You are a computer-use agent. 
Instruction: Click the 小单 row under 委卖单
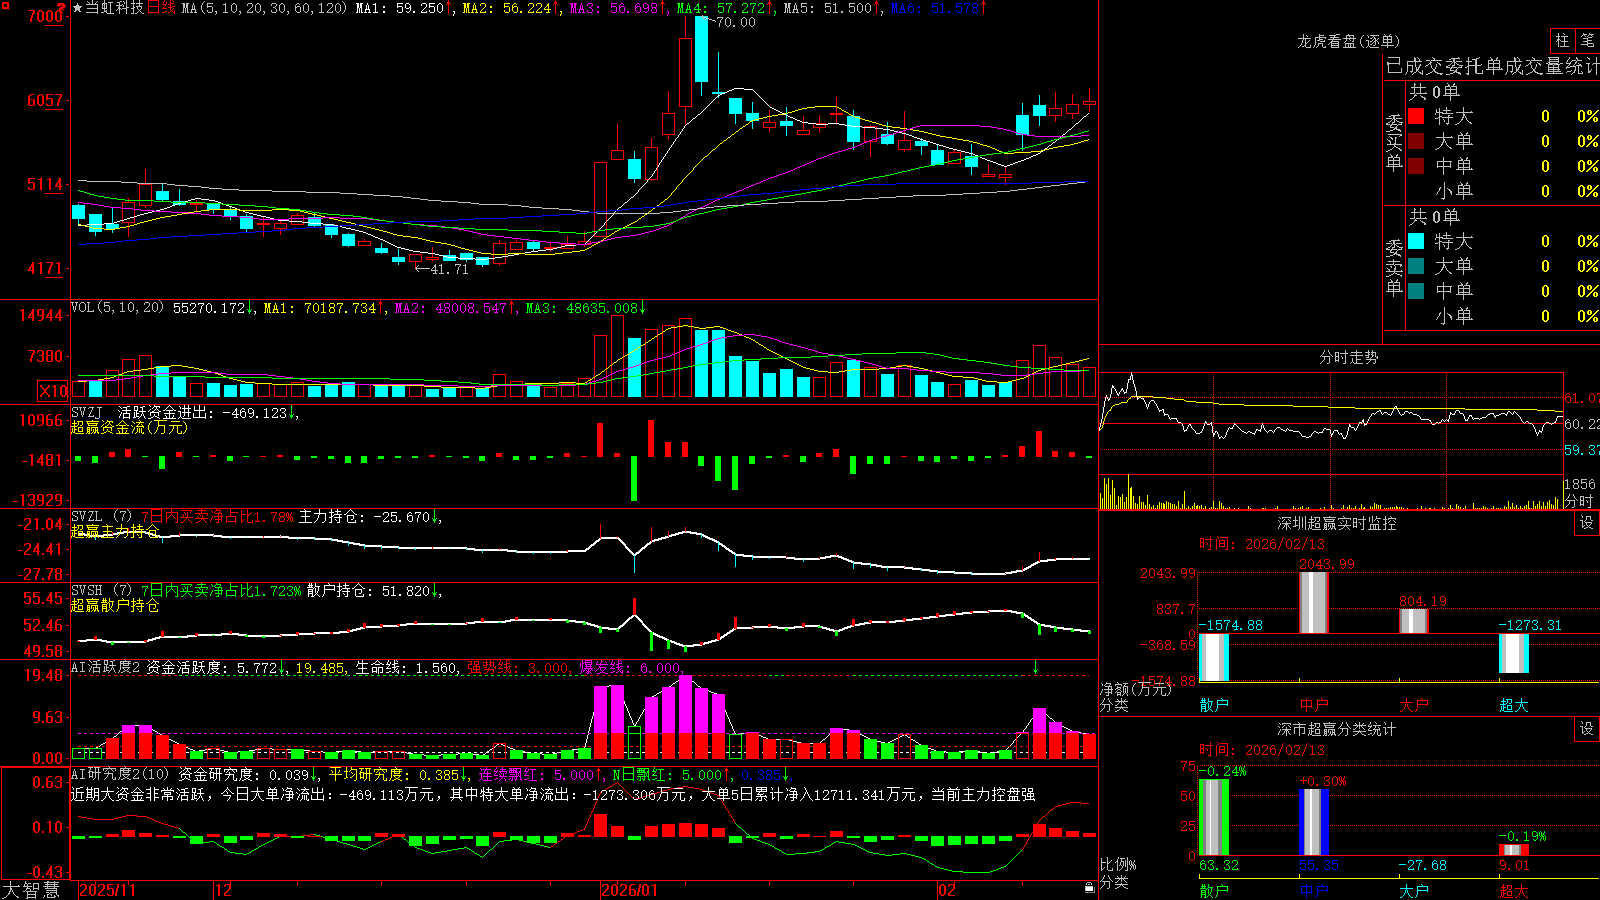tap(1503, 316)
